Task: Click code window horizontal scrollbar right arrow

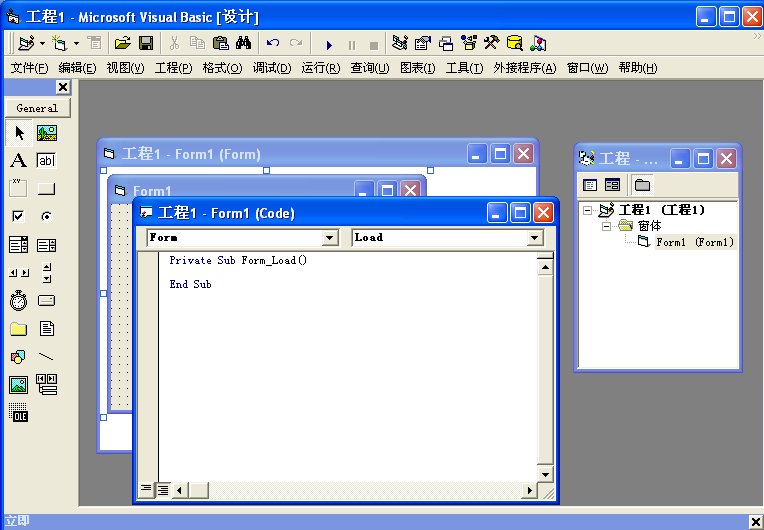Action: (529, 490)
